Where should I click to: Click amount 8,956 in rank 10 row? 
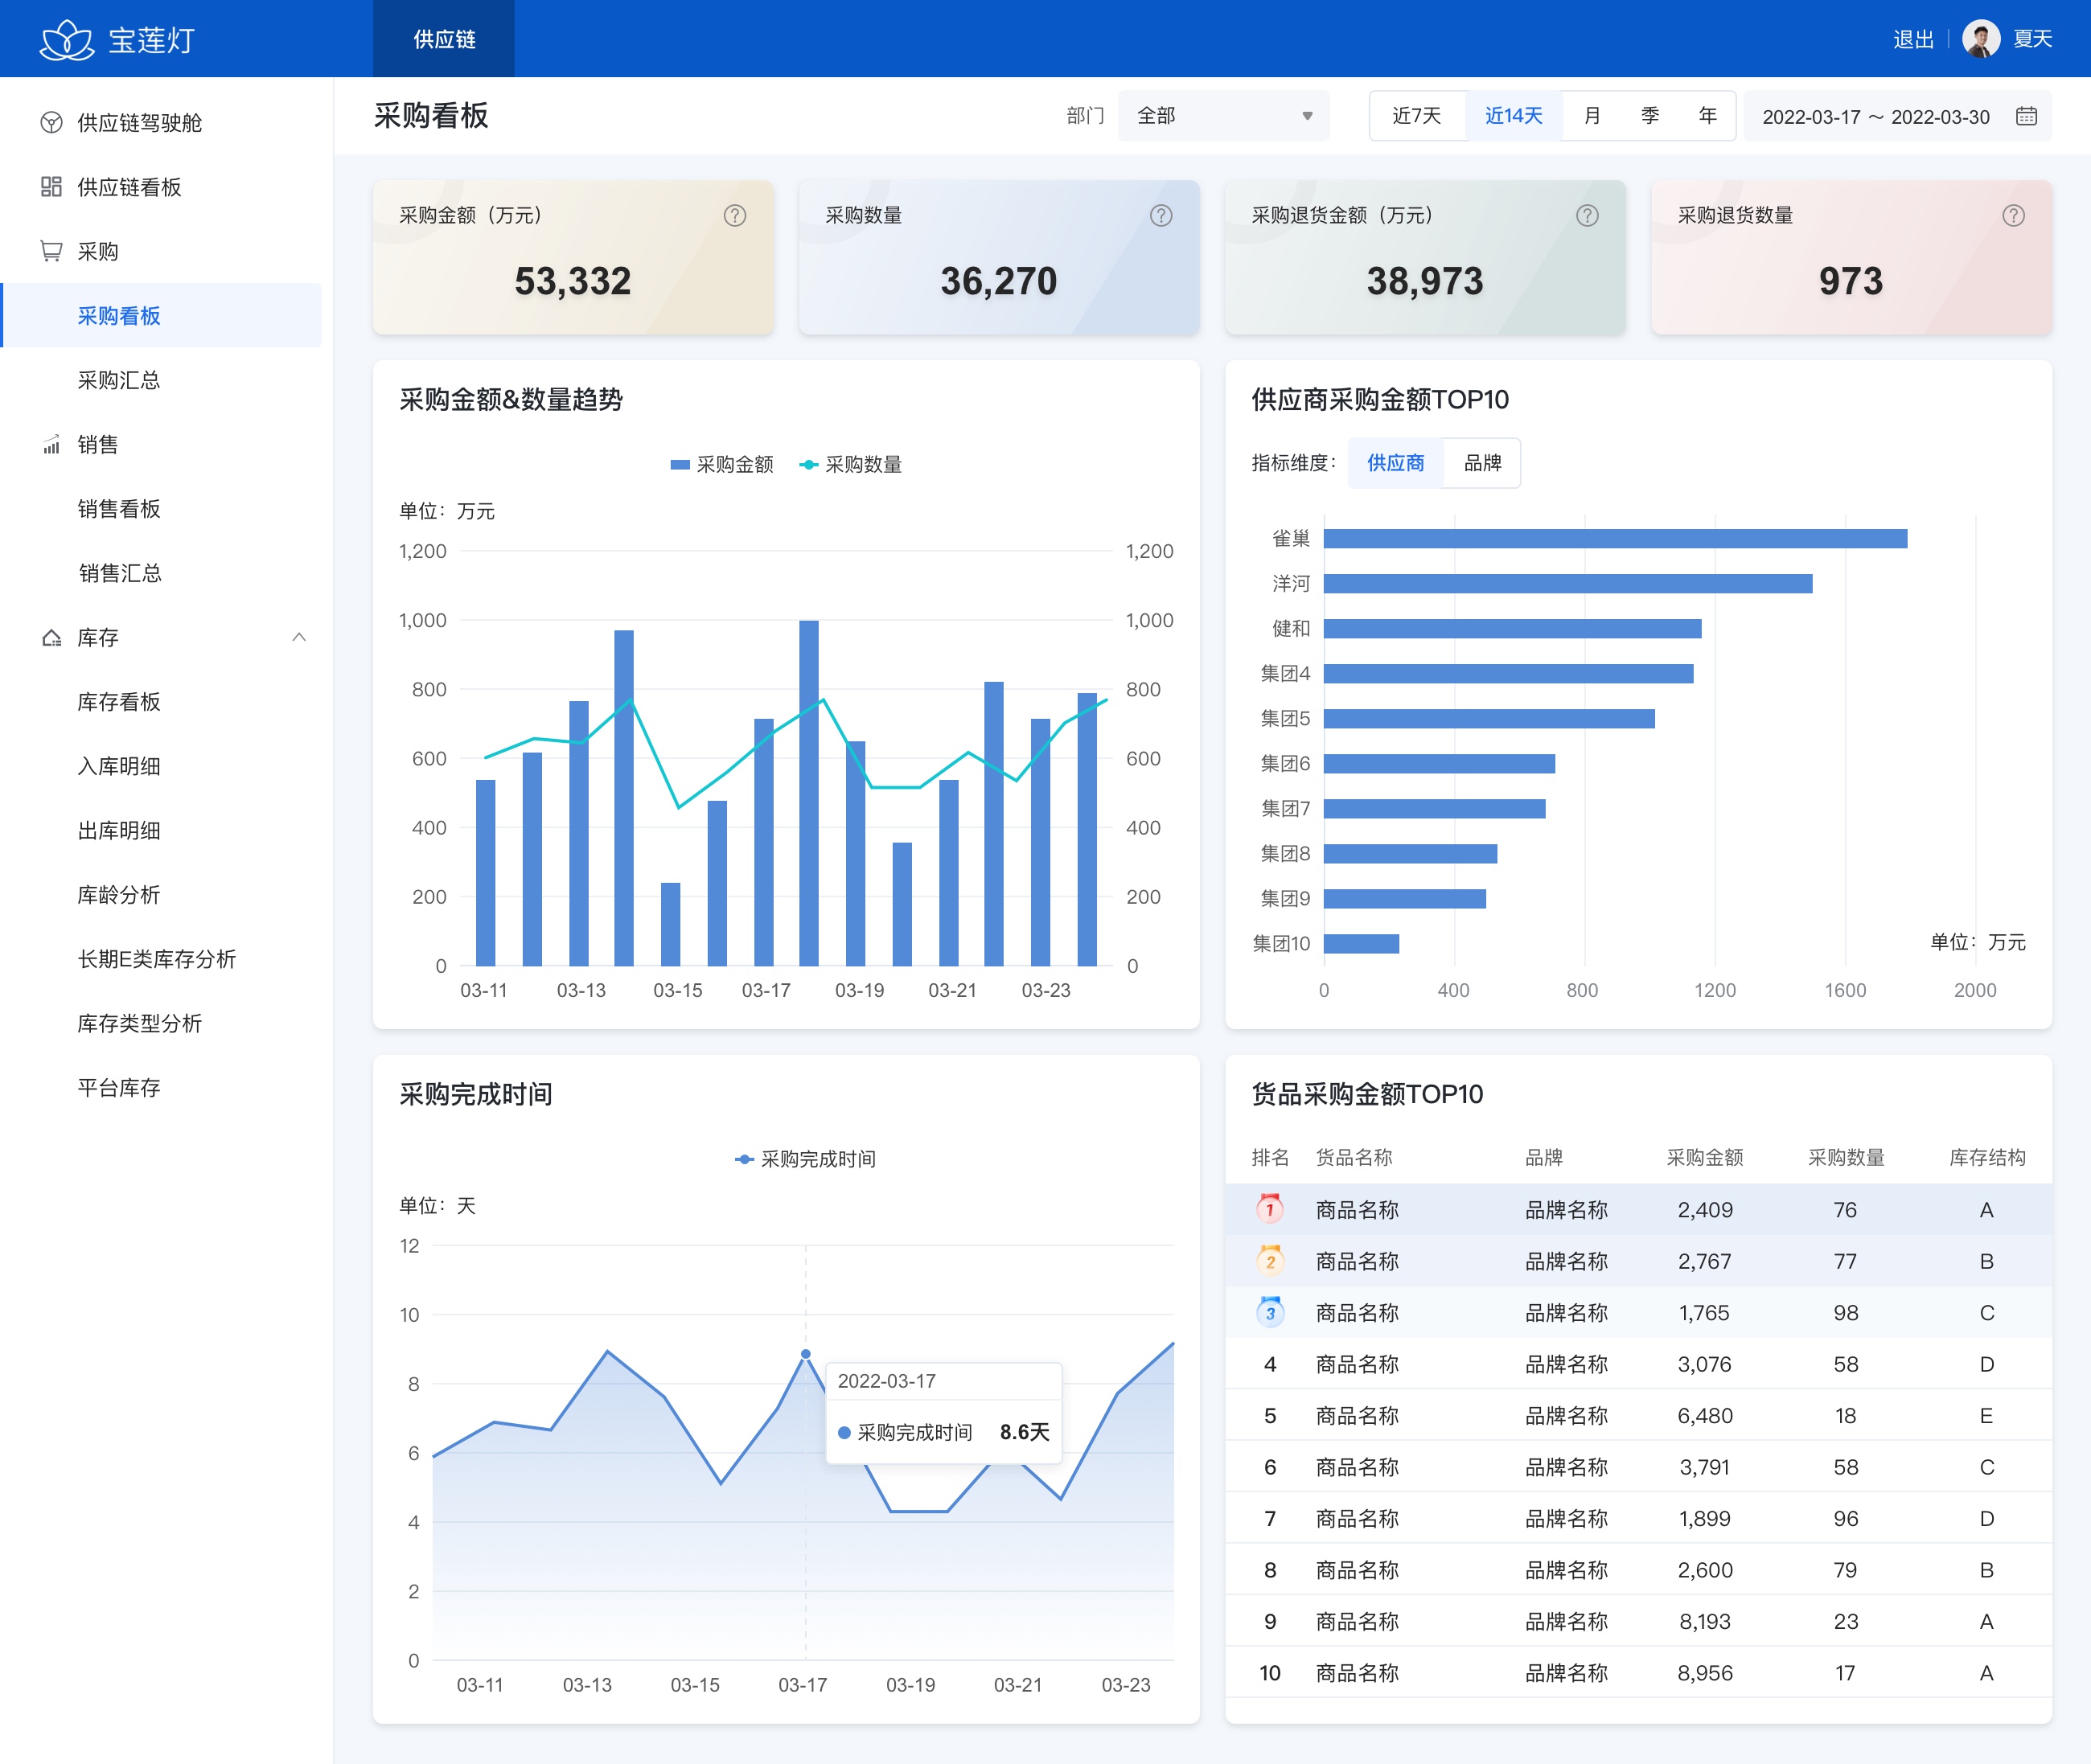click(1705, 1672)
